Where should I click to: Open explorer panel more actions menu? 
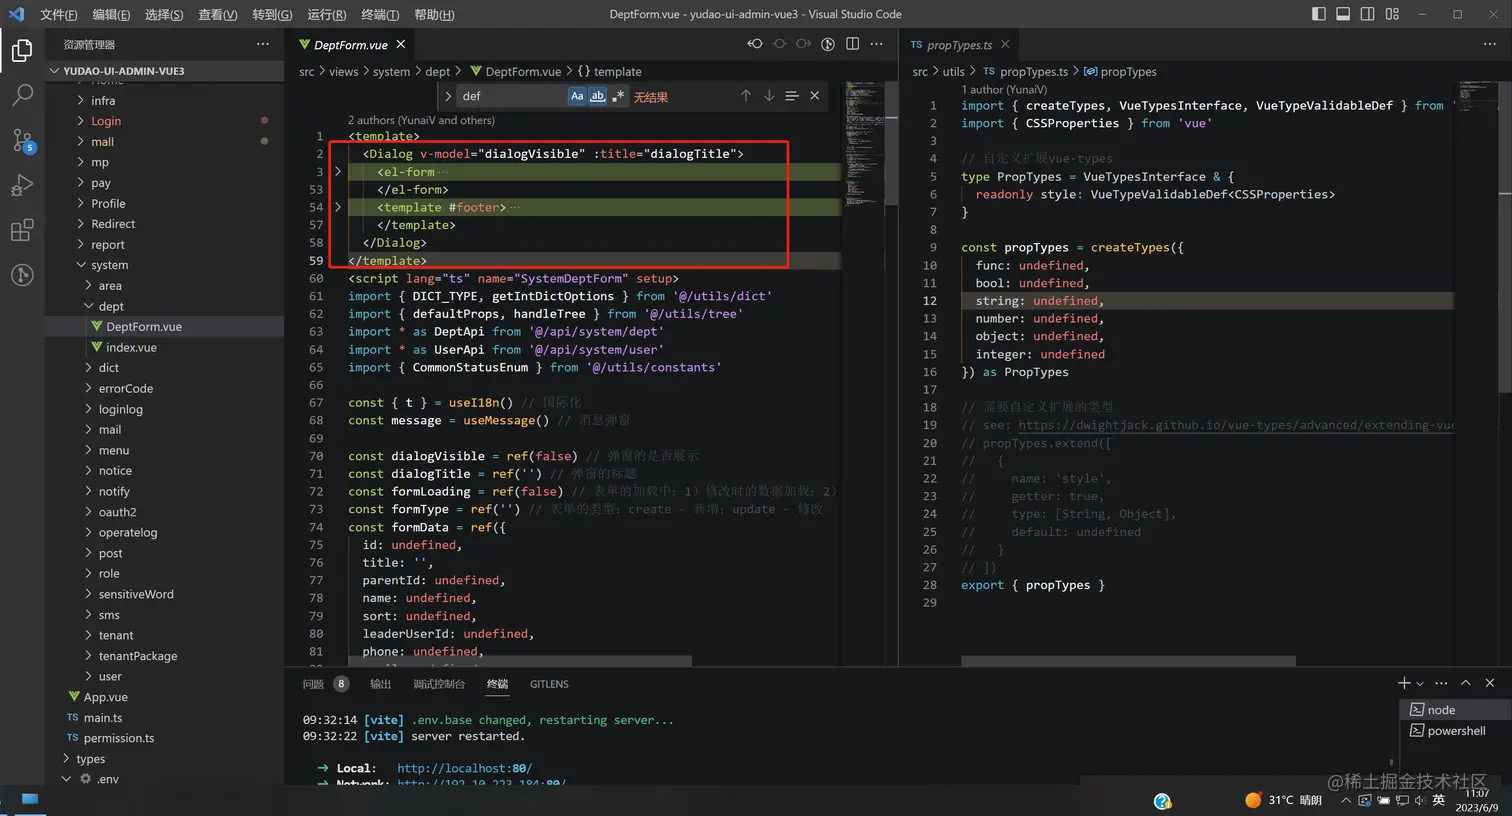(x=262, y=44)
